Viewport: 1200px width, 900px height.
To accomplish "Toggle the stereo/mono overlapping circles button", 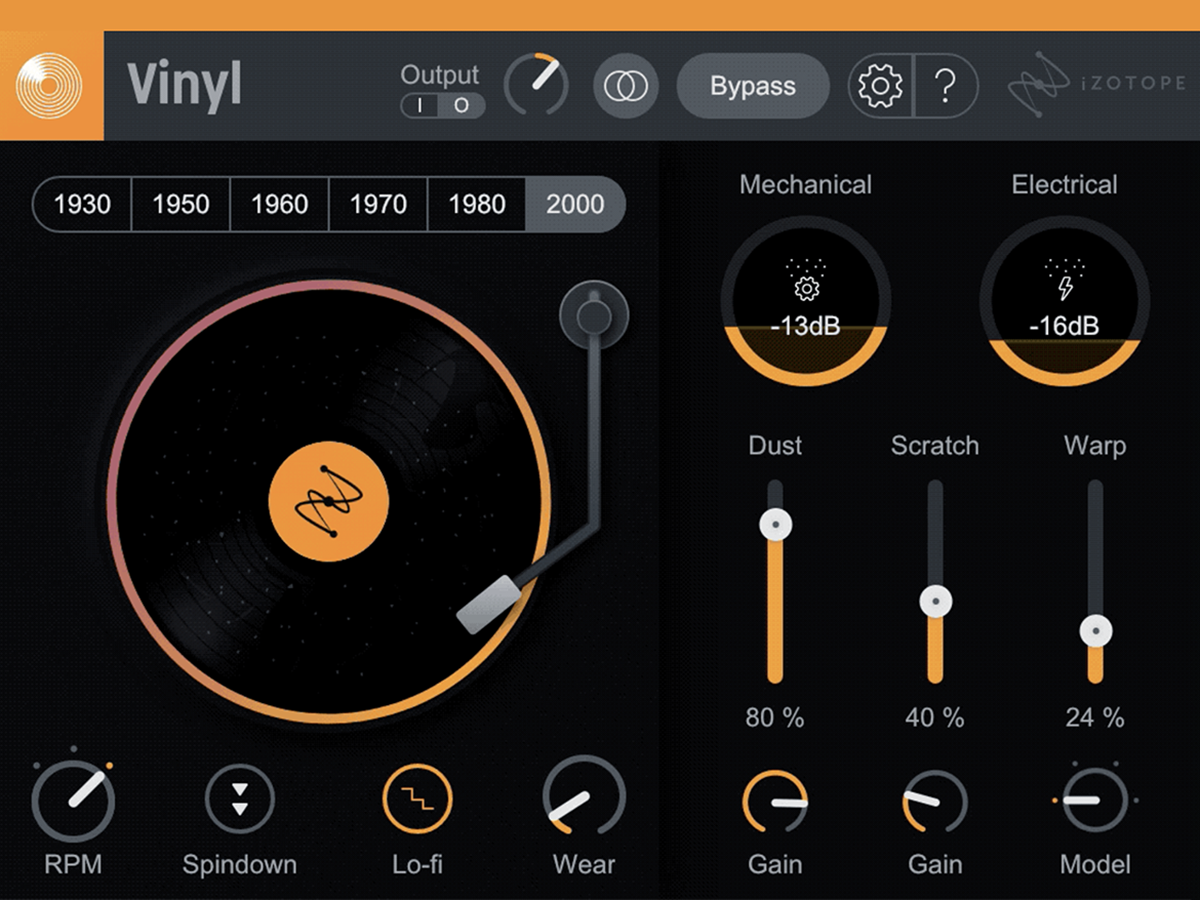I will click(x=626, y=86).
